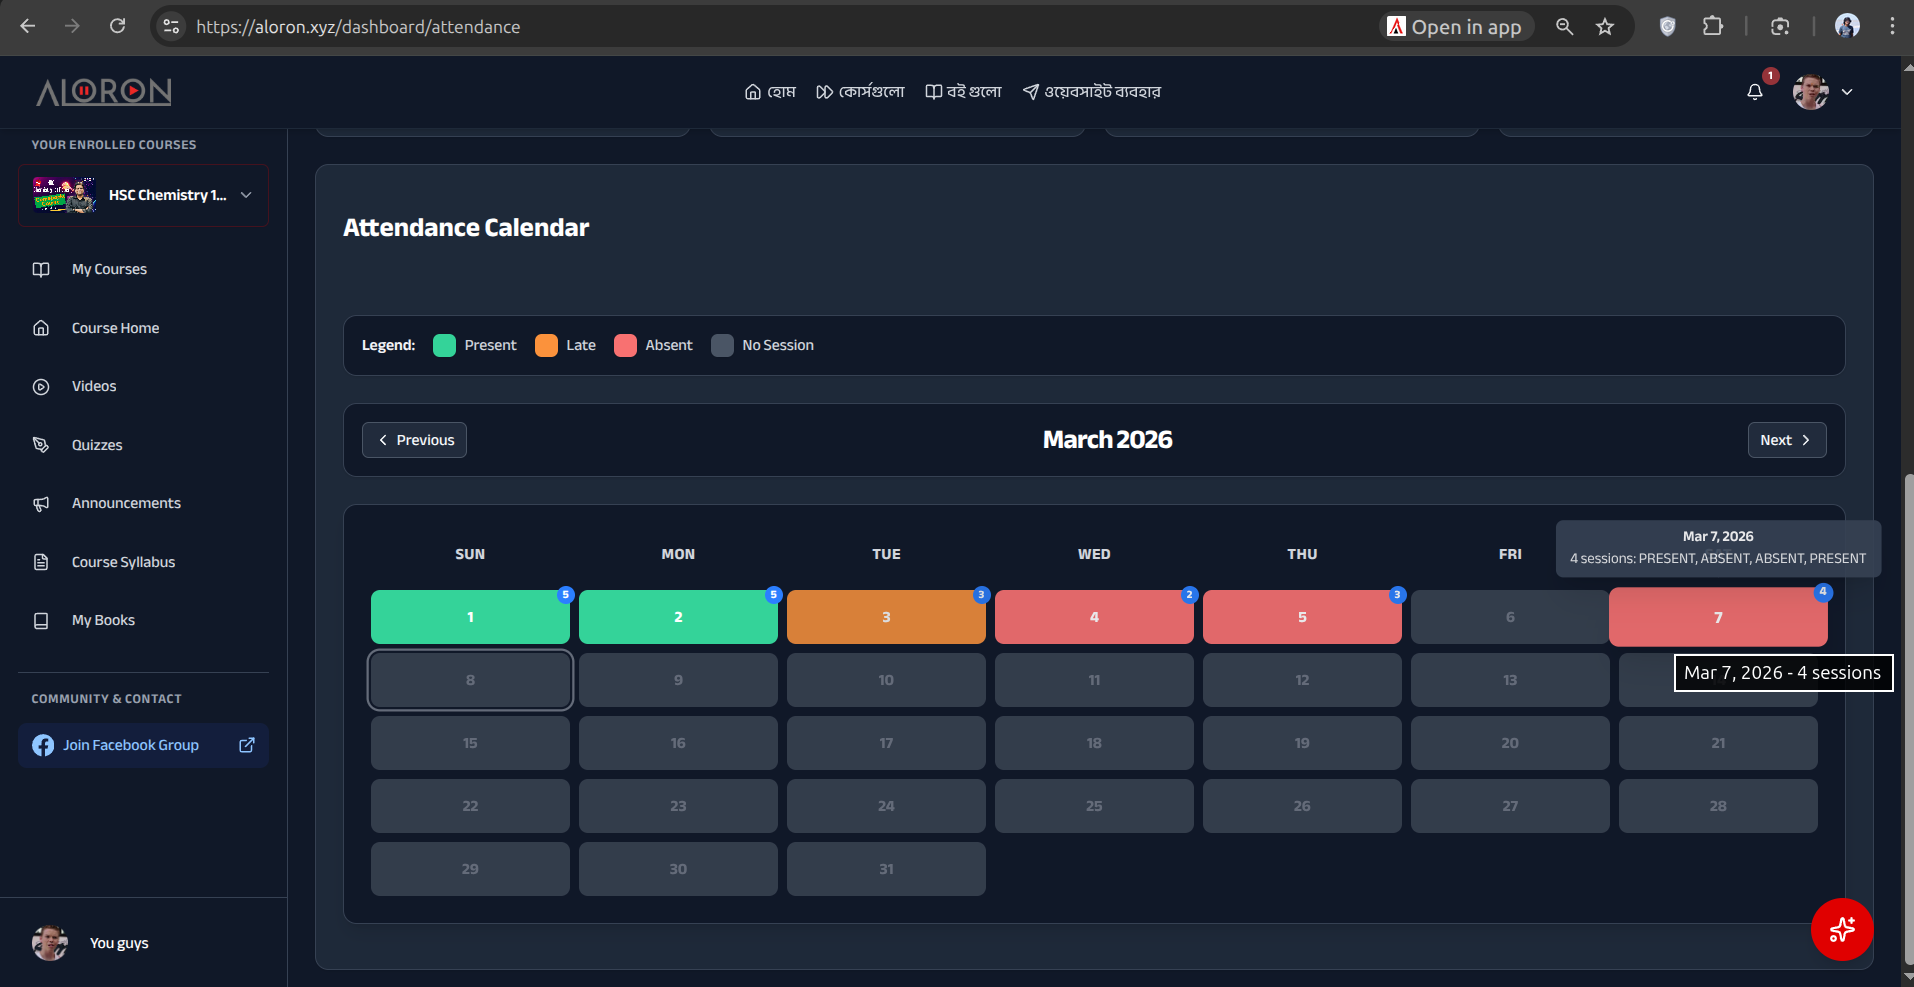1914x987 pixels.
Task: Open Course Syllabus page
Action: [123, 562]
